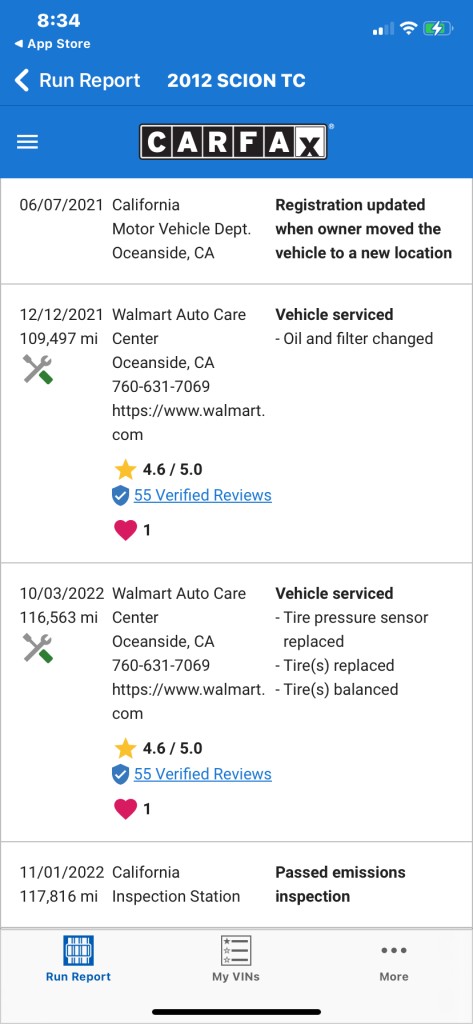Open 55 Verified Reviews link for 12/12/2021
Screen dimensions: 473x1024
(x=203, y=495)
